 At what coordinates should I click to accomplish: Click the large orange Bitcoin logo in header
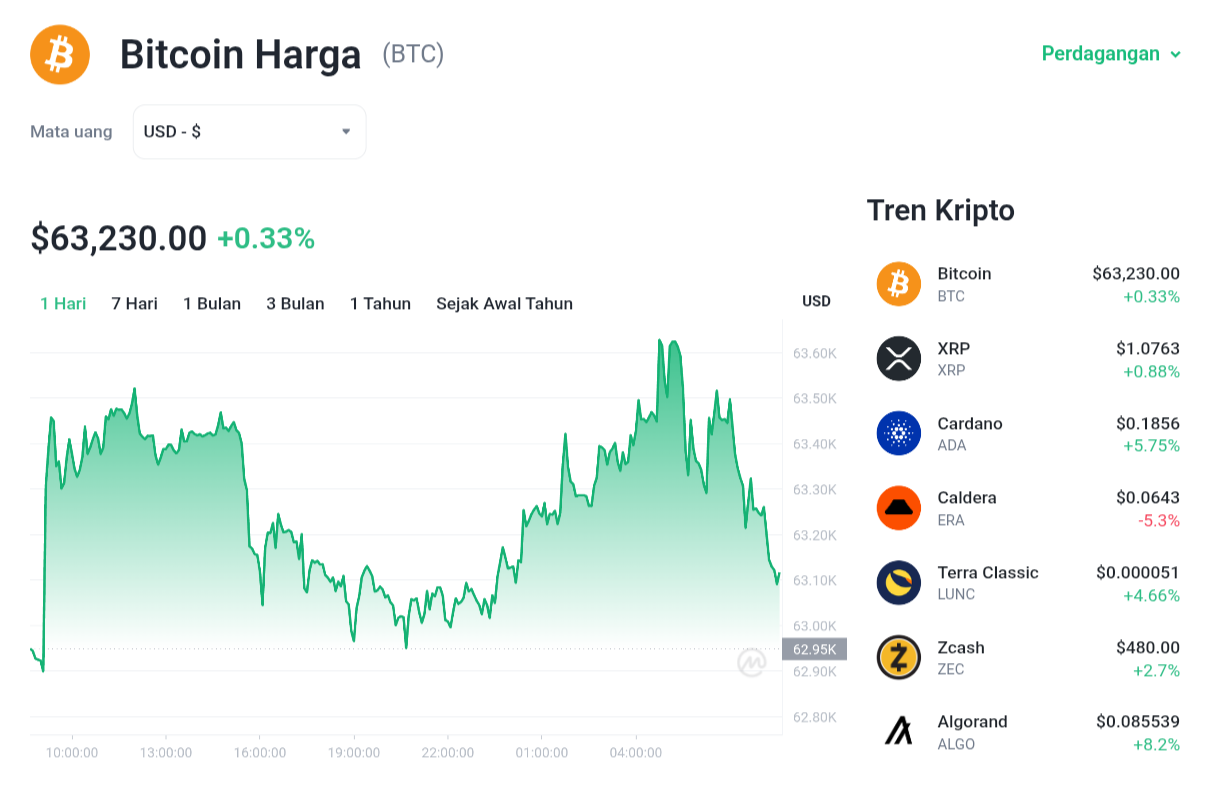(x=60, y=54)
